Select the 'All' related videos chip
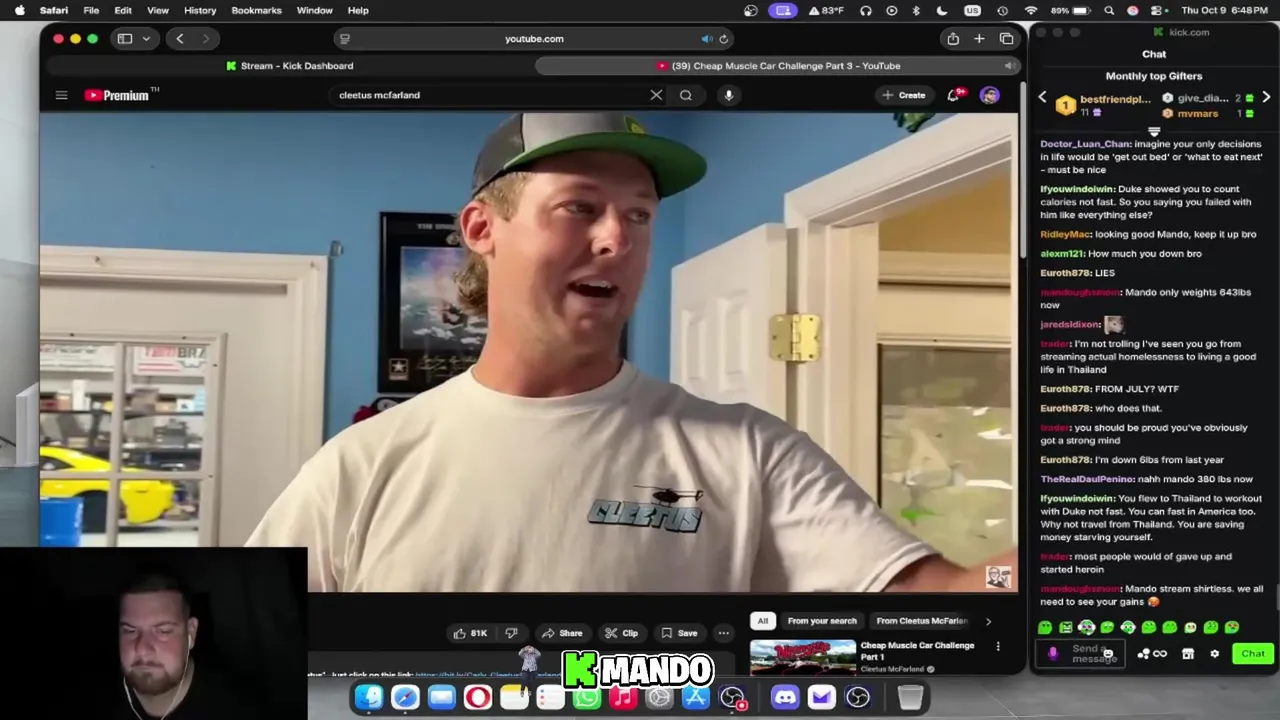 tap(762, 621)
